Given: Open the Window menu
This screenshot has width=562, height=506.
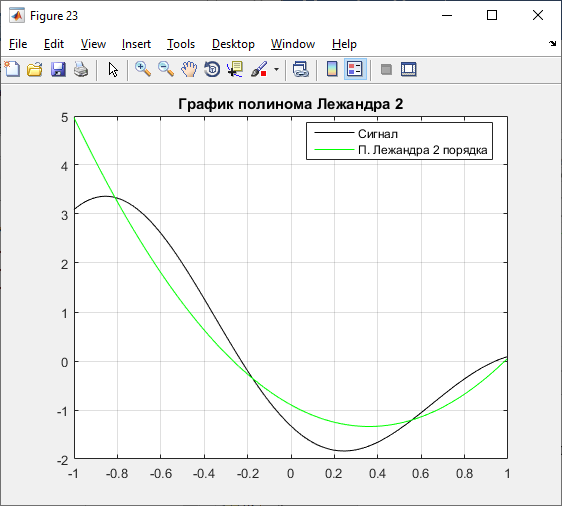Looking at the screenshot, I should 293,44.
